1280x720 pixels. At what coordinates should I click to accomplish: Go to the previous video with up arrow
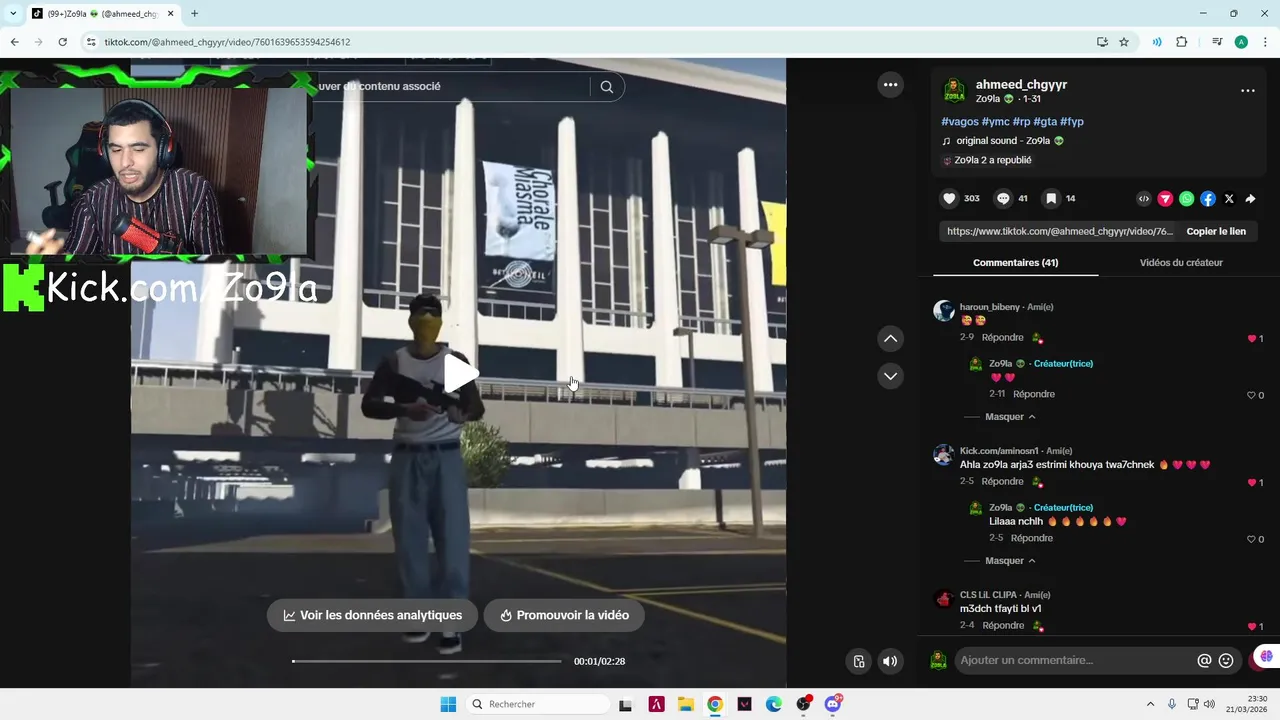(x=890, y=339)
